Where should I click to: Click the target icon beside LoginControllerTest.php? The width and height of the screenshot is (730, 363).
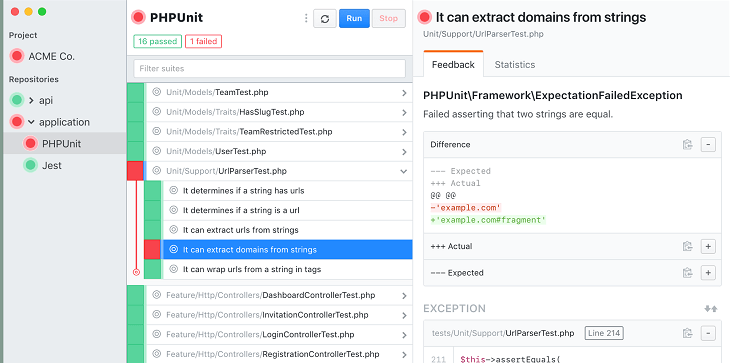pos(156,334)
